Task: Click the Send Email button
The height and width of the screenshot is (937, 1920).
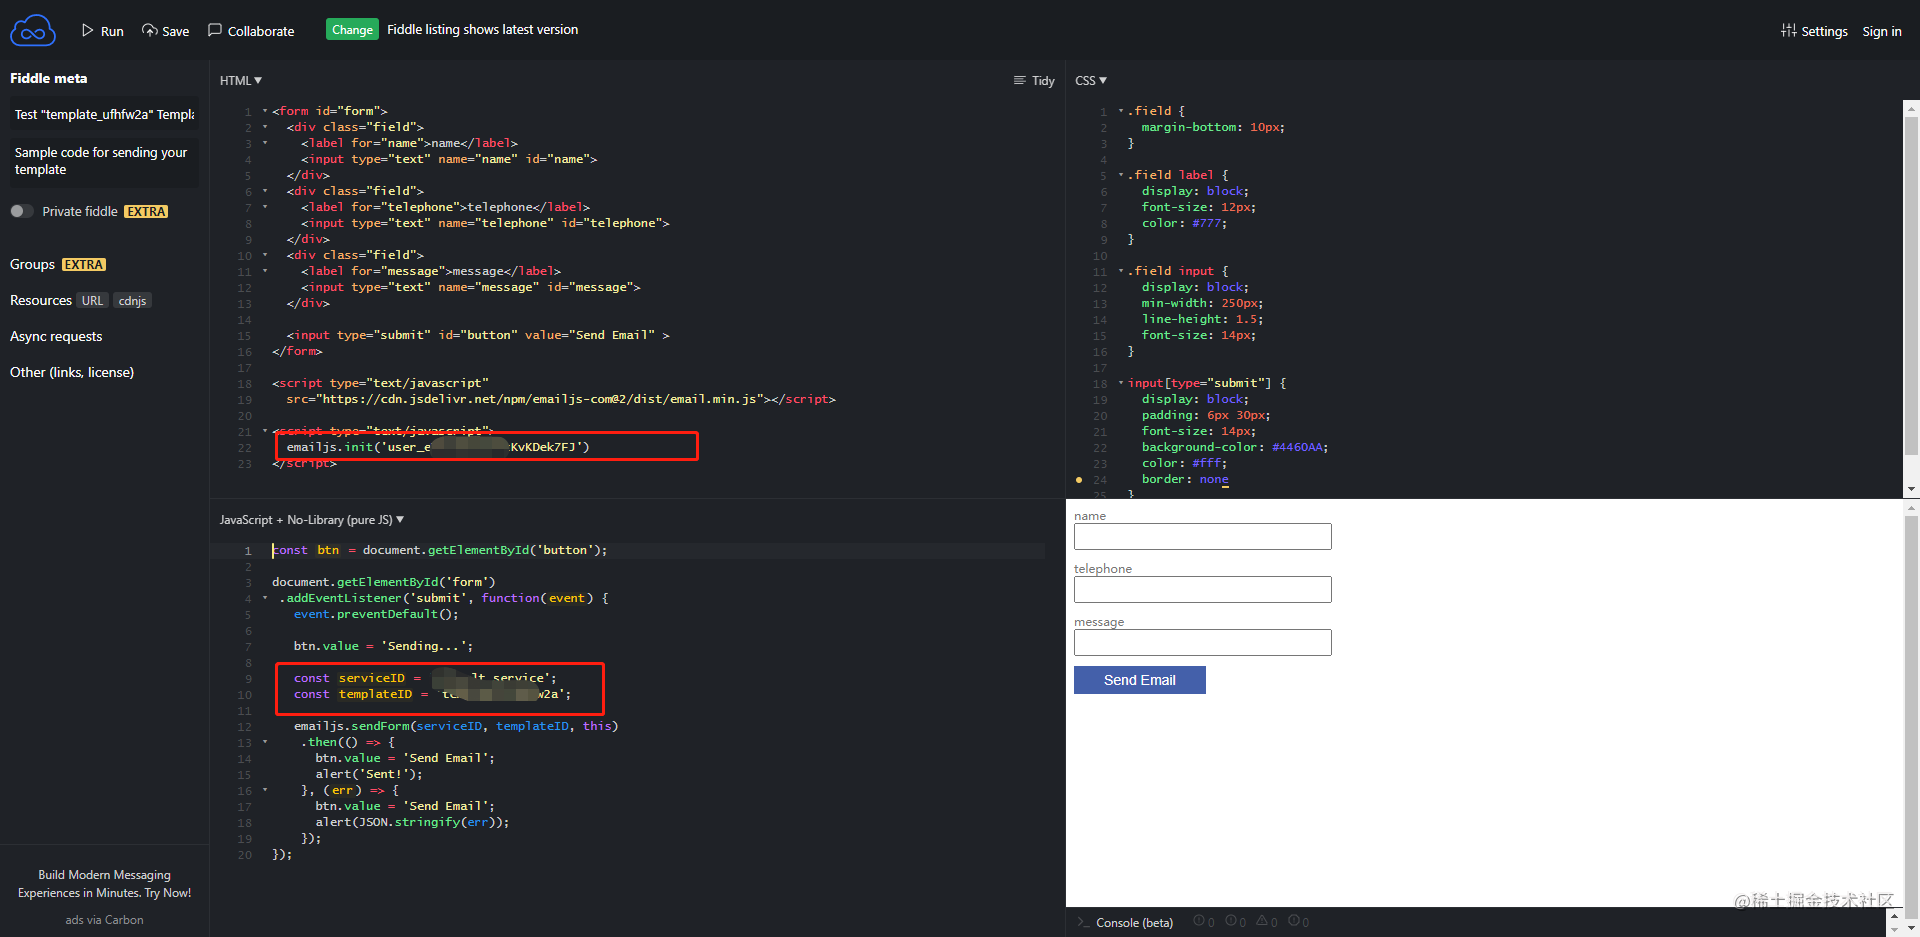Action: [x=1139, y=680]
